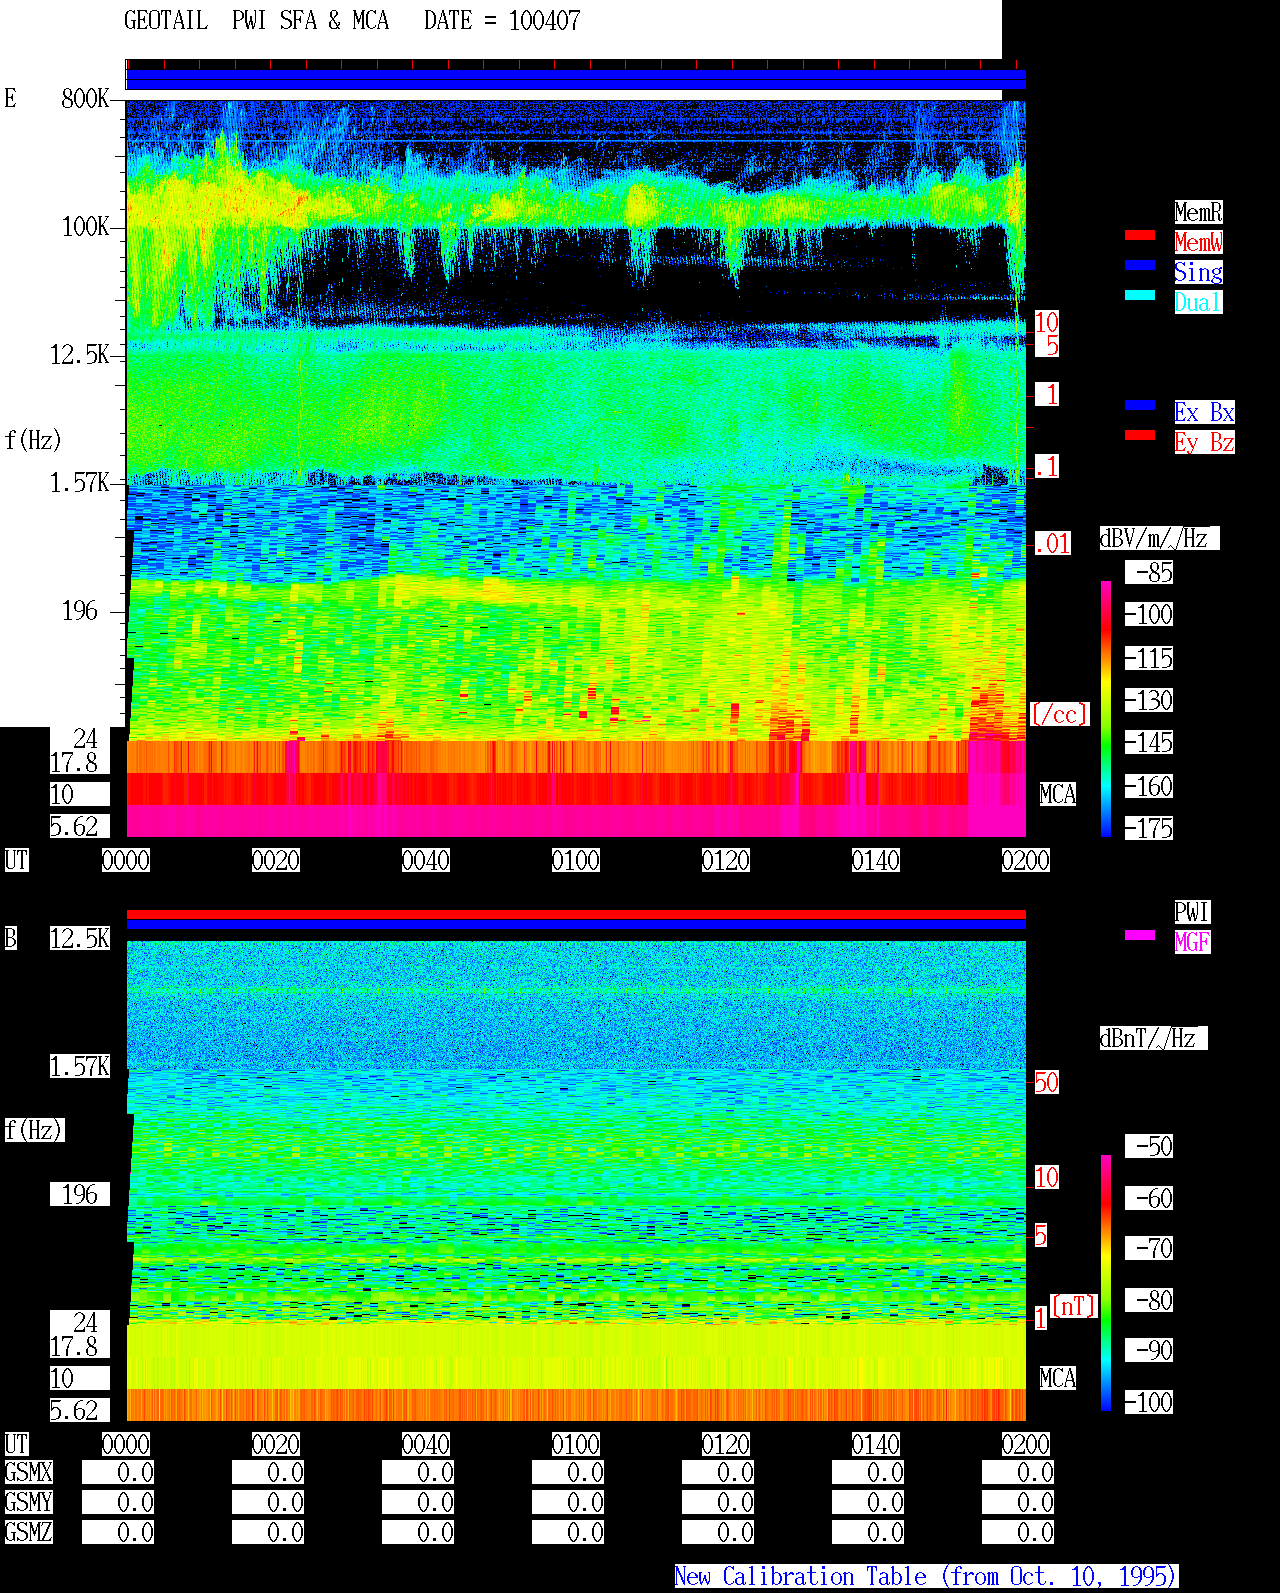
Task: Click the red MemW legend swatch
Action: [1140, 235]
